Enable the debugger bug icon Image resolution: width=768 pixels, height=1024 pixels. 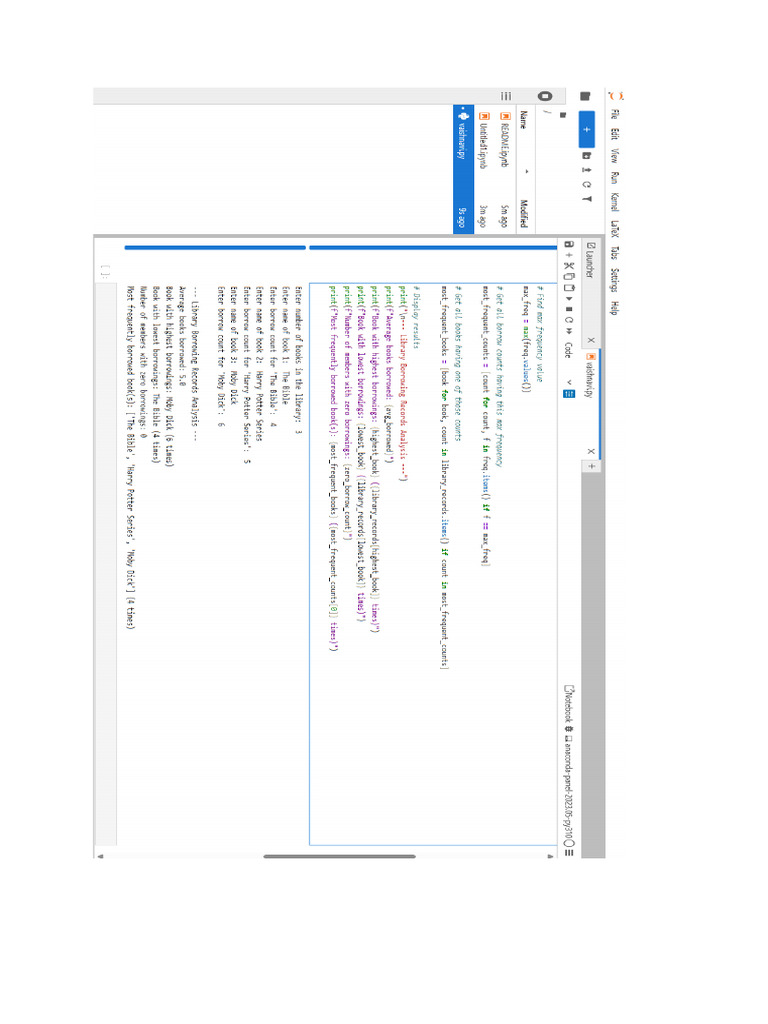click(568, 729)
